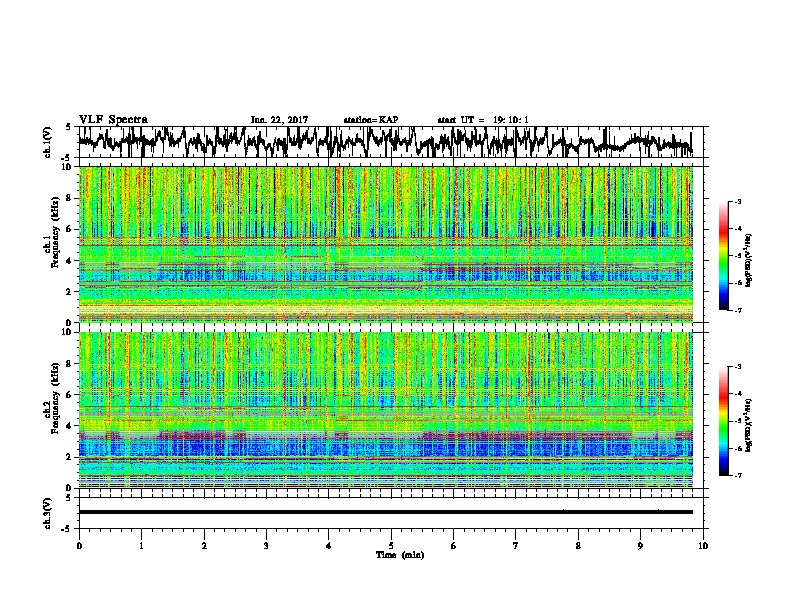Click the time axis tick label "2"
The width and height of the screenshot is (792, 612).
(204, 546)
